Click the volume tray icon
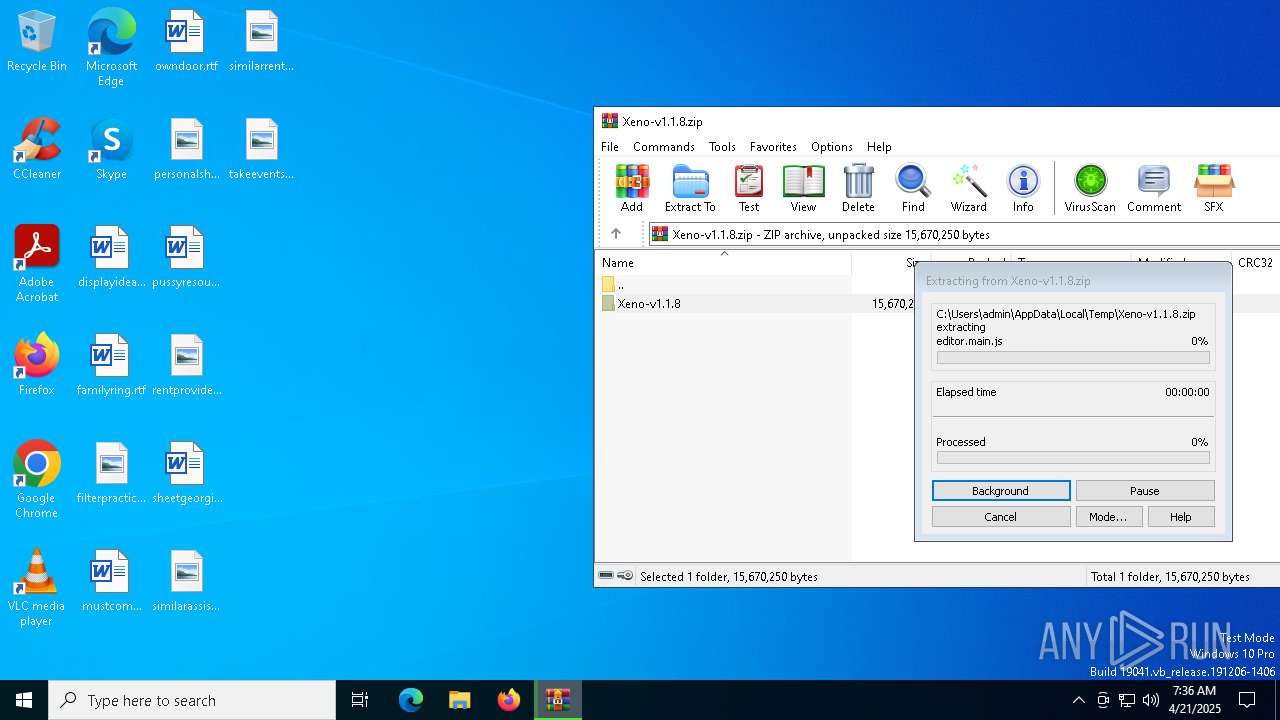 click(x=1151, y=700)
